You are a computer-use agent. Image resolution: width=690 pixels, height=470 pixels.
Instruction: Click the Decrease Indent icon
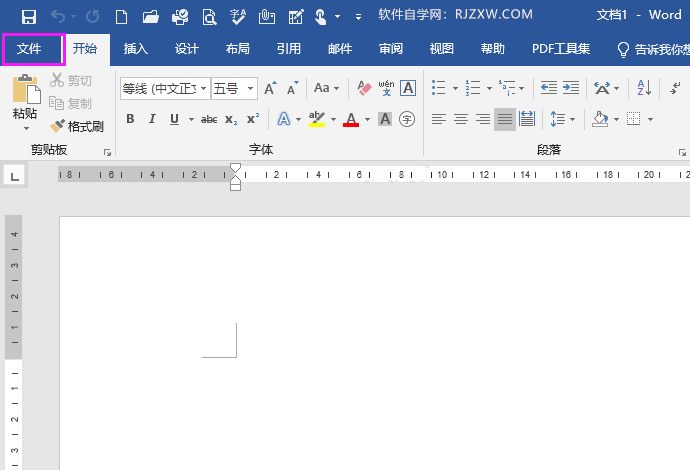[x=548, y=89]
